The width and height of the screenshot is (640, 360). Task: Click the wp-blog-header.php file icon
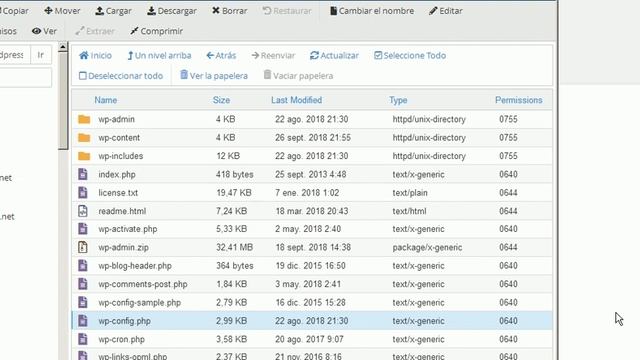click(83, 266)
